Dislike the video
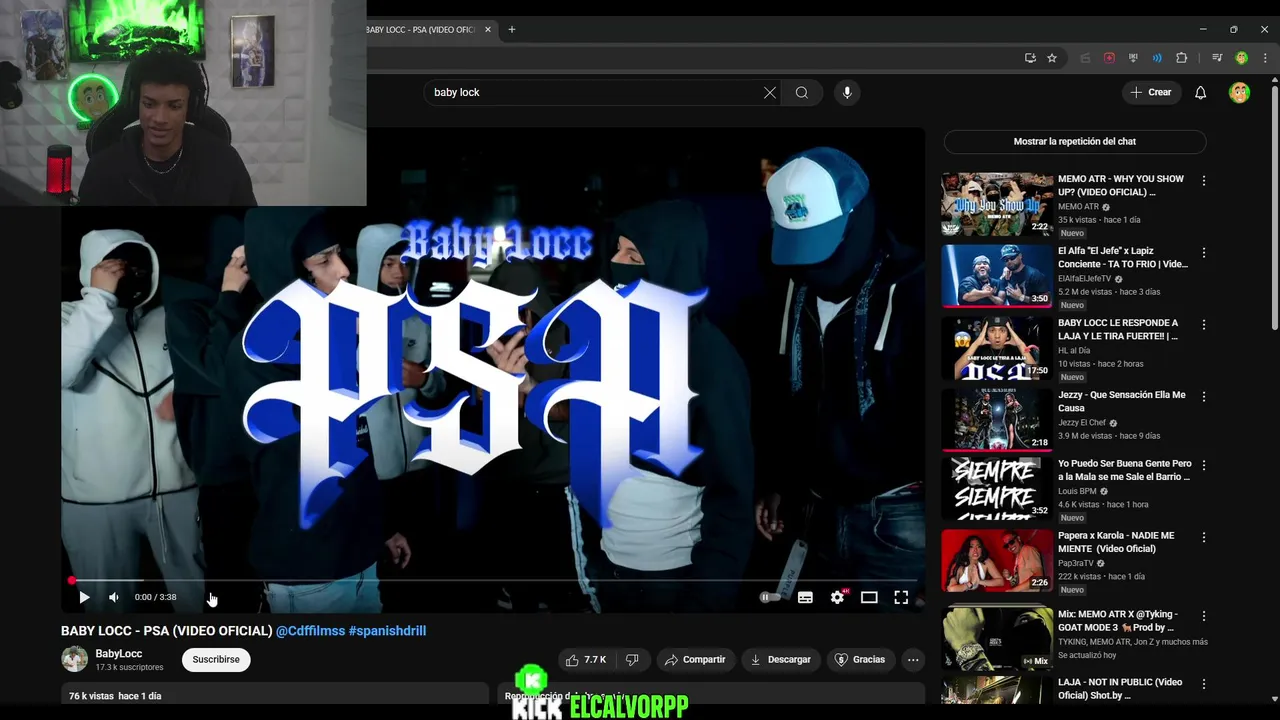1280x720 pixels. click(632, 660)
